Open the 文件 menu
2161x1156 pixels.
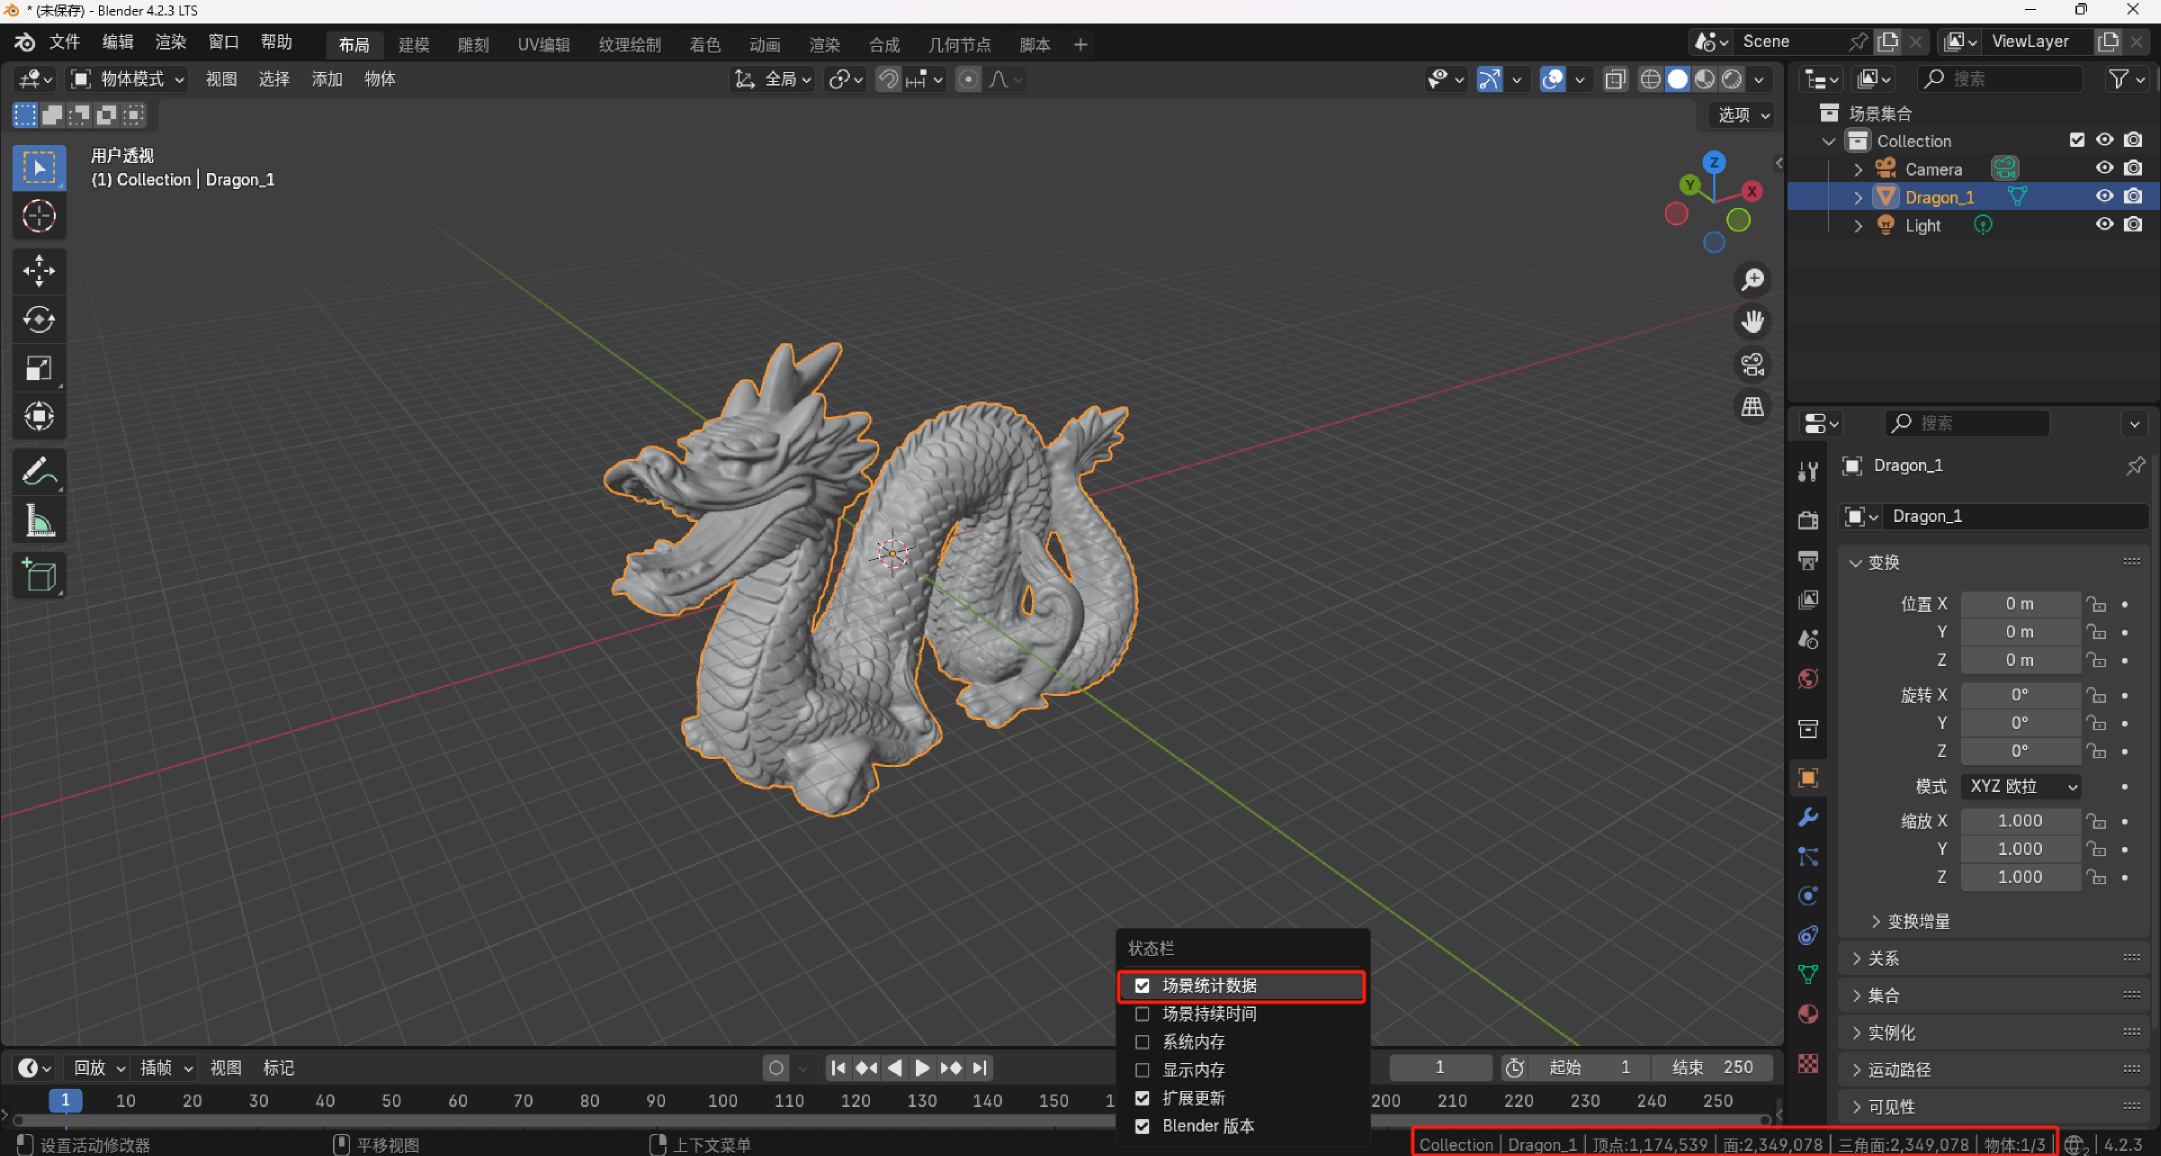pos(64,42)
